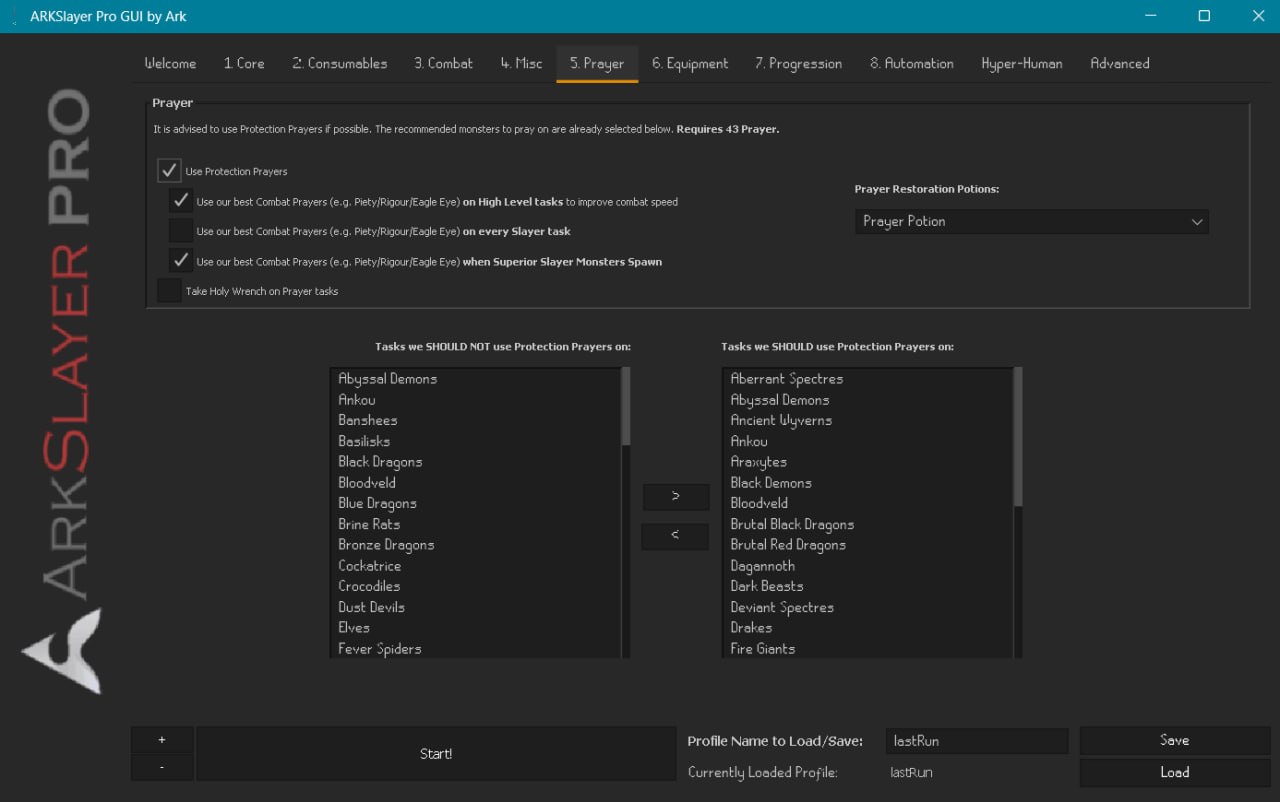The height and width of the screenshot is (802, 1280).
Task: Move selected task left with < button
Action: [x=675, y=536]
